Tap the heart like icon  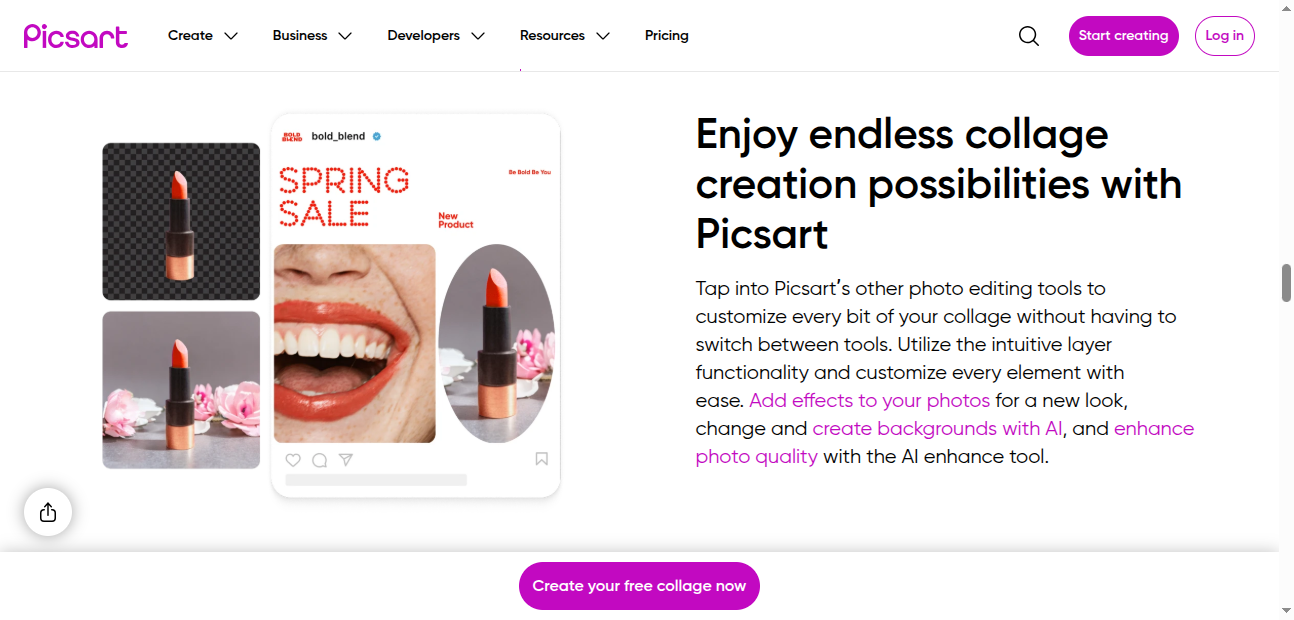coord(293,460)
